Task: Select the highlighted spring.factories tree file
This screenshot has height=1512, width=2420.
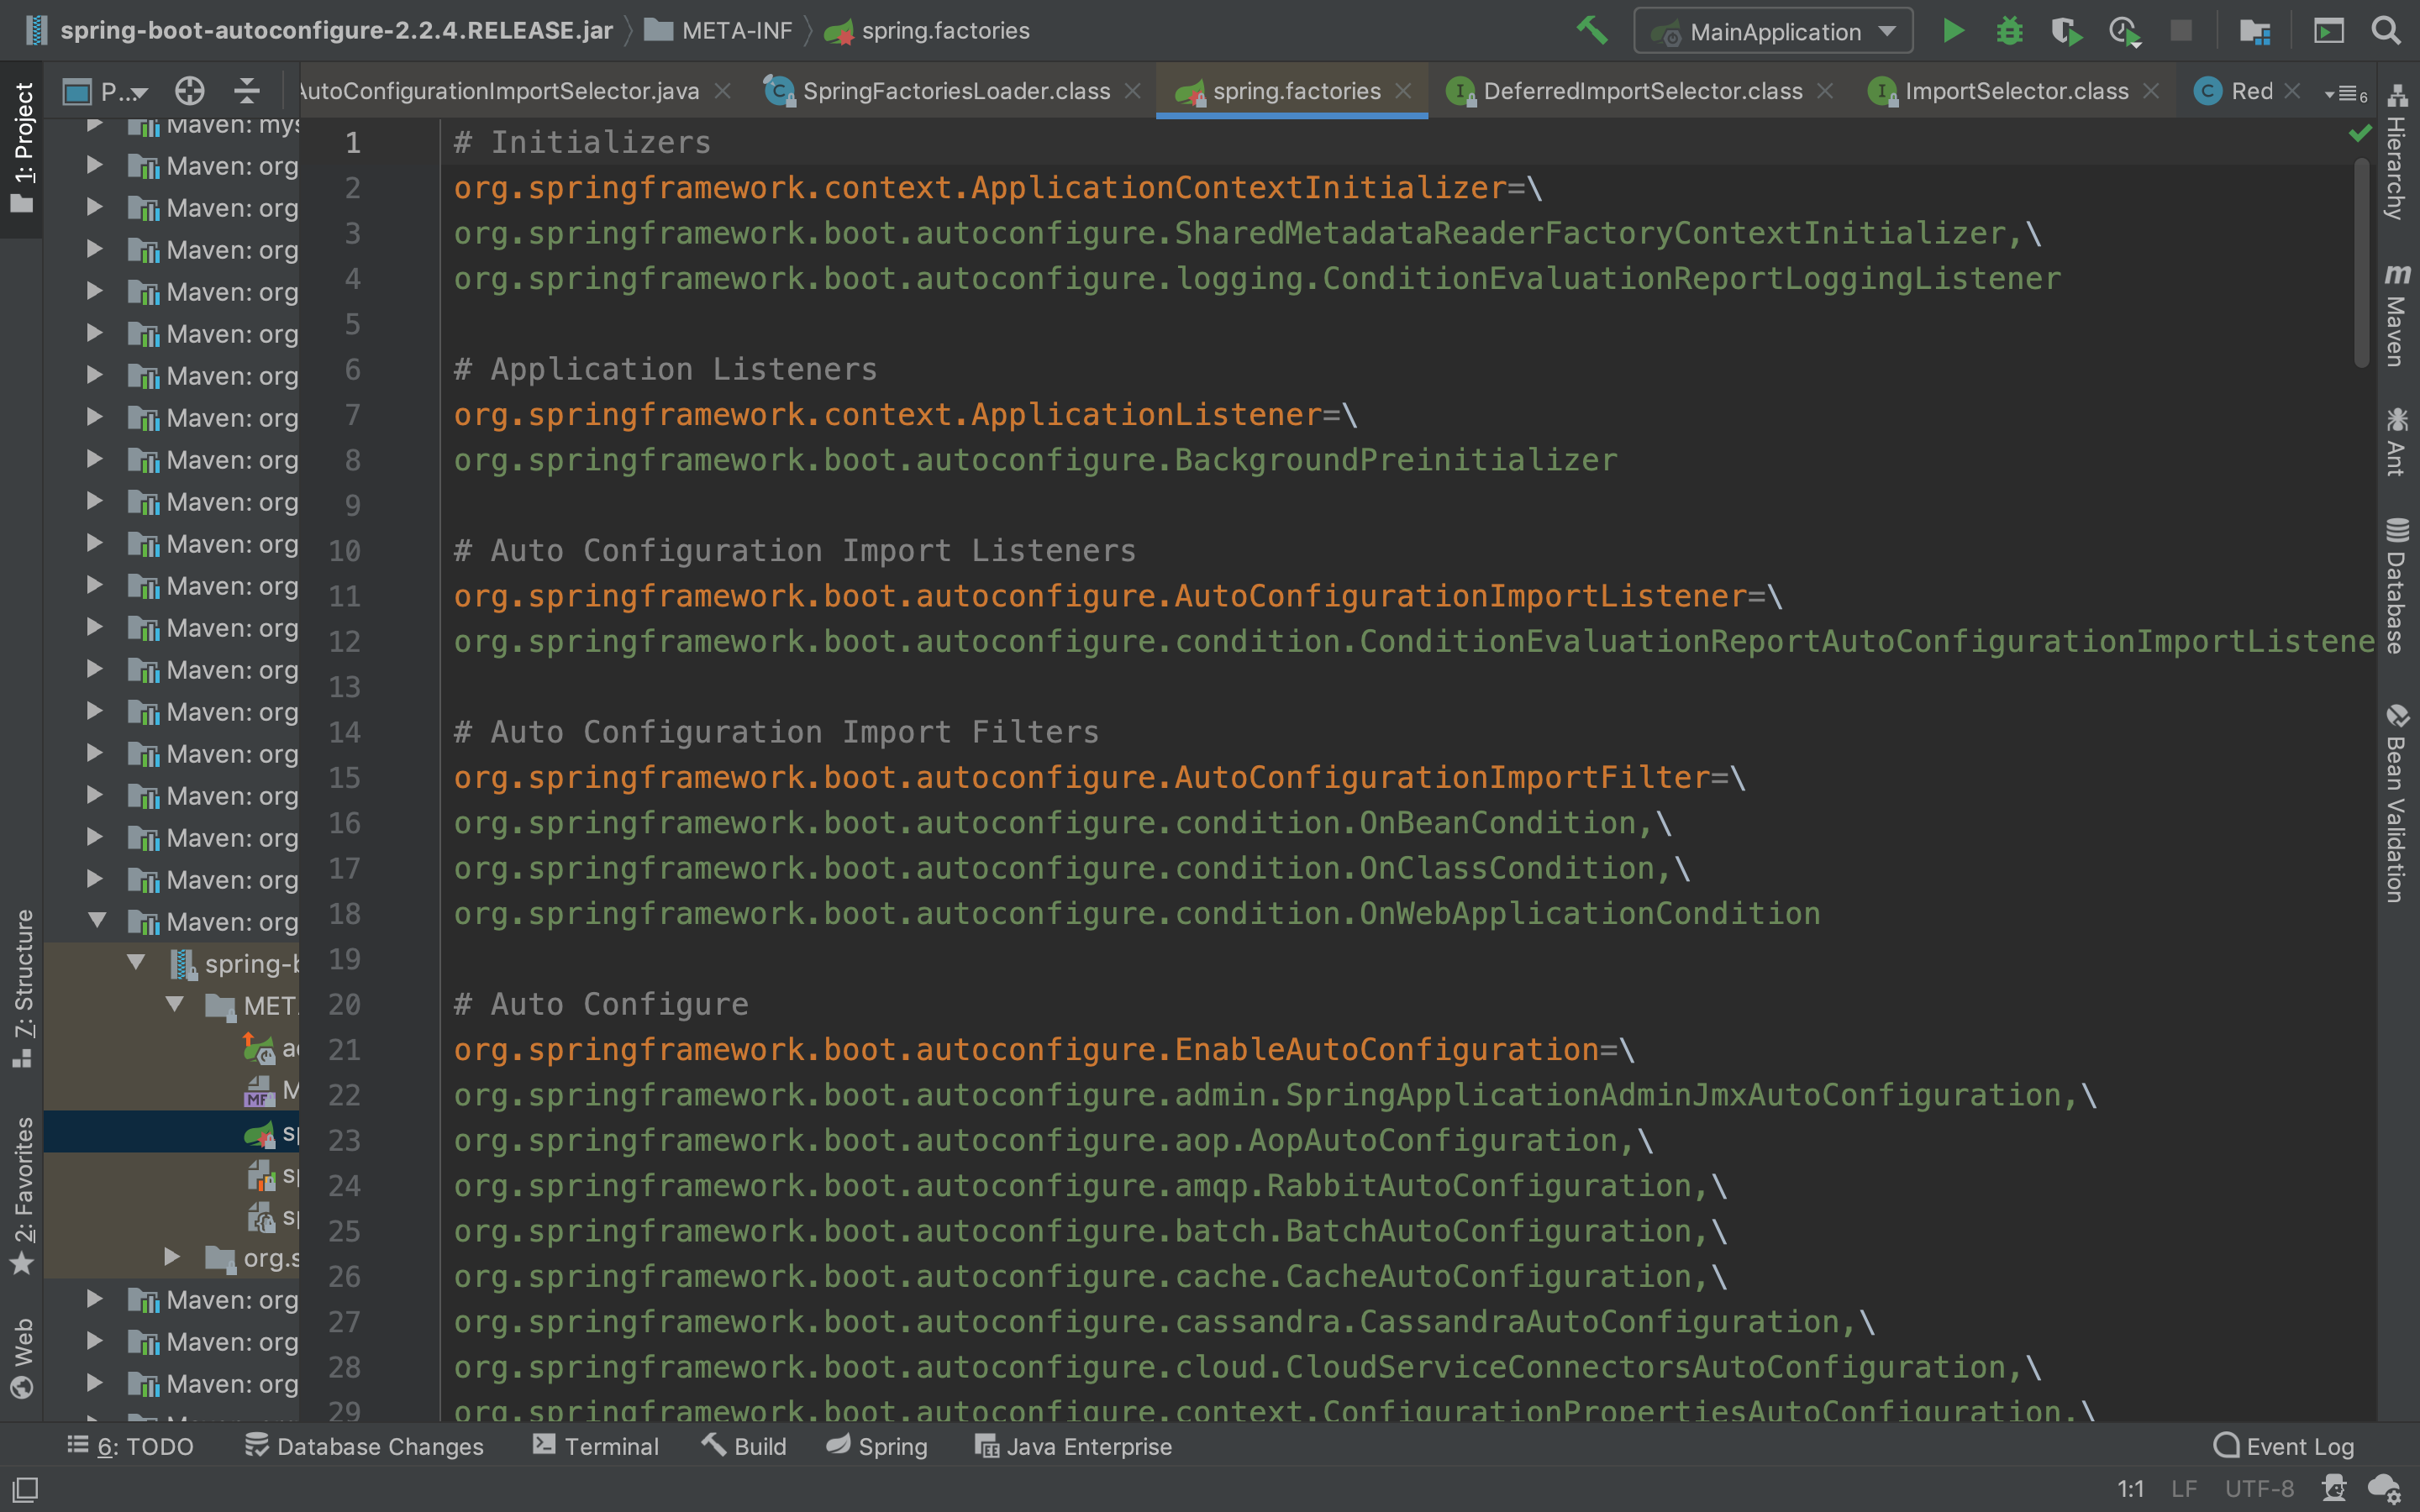Action: pyautogui.click(x=171, y=1132)
